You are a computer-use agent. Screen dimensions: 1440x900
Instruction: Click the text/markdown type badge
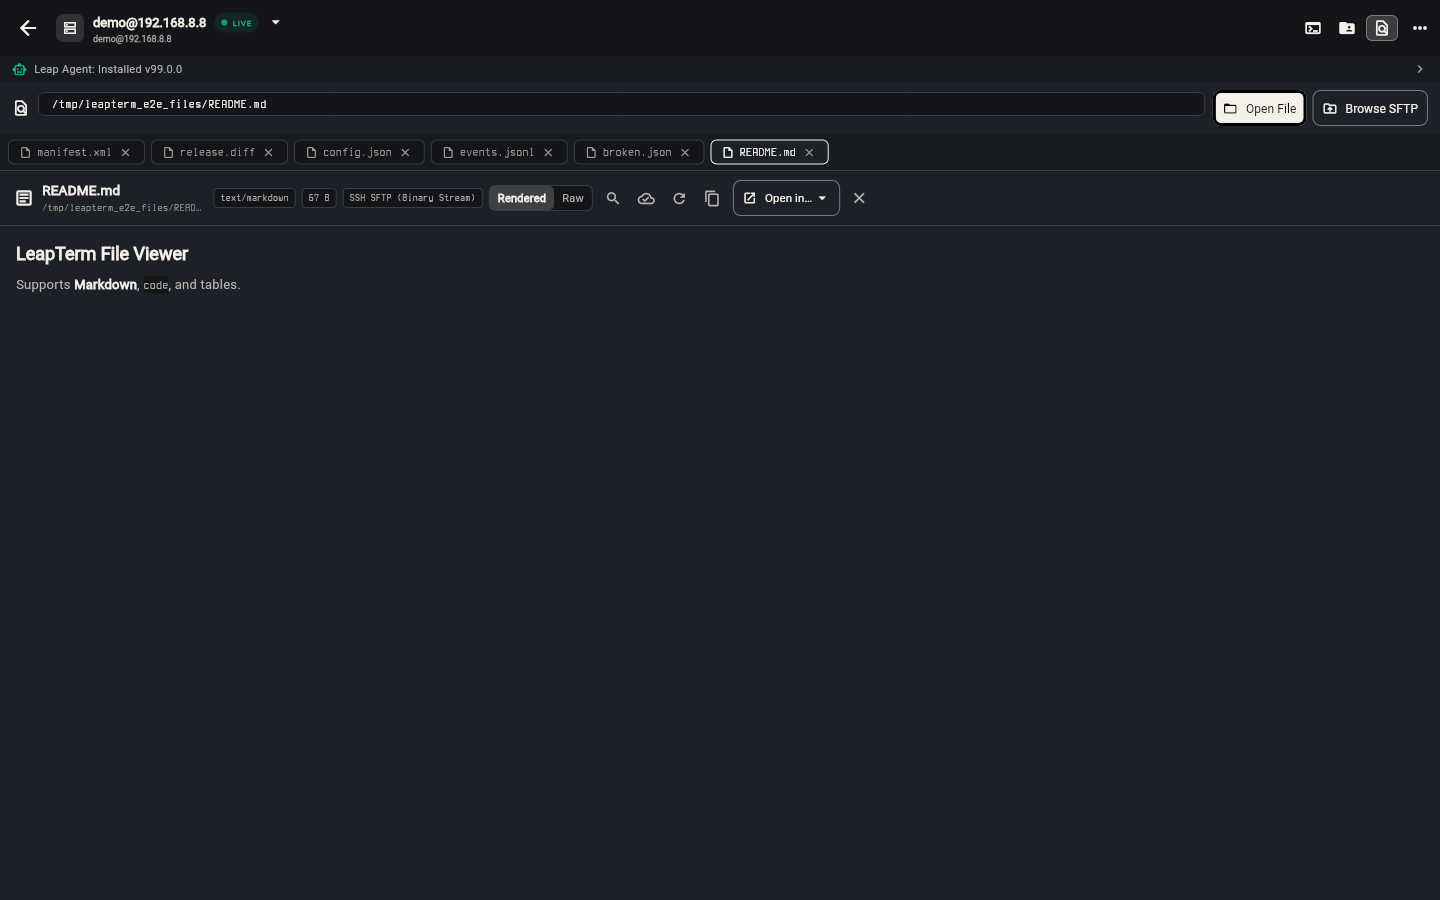pos(254,198)
